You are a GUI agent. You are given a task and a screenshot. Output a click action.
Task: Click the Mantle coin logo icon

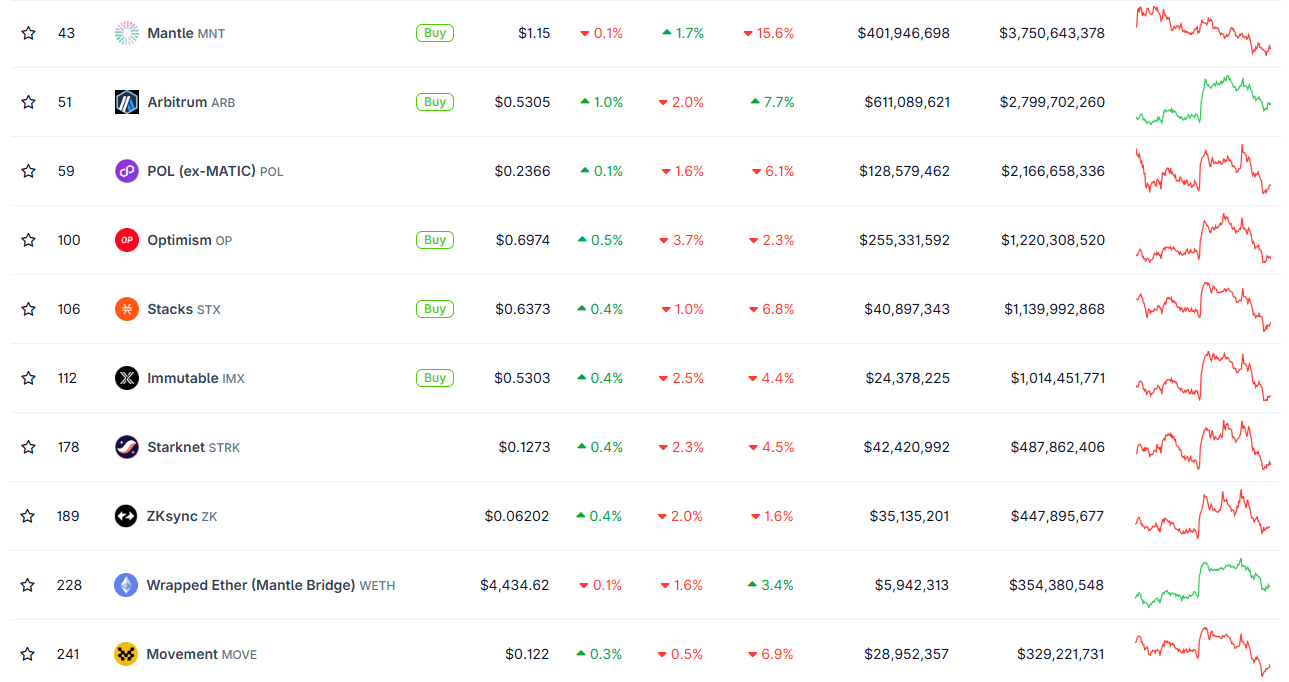(x=127, y=33)
